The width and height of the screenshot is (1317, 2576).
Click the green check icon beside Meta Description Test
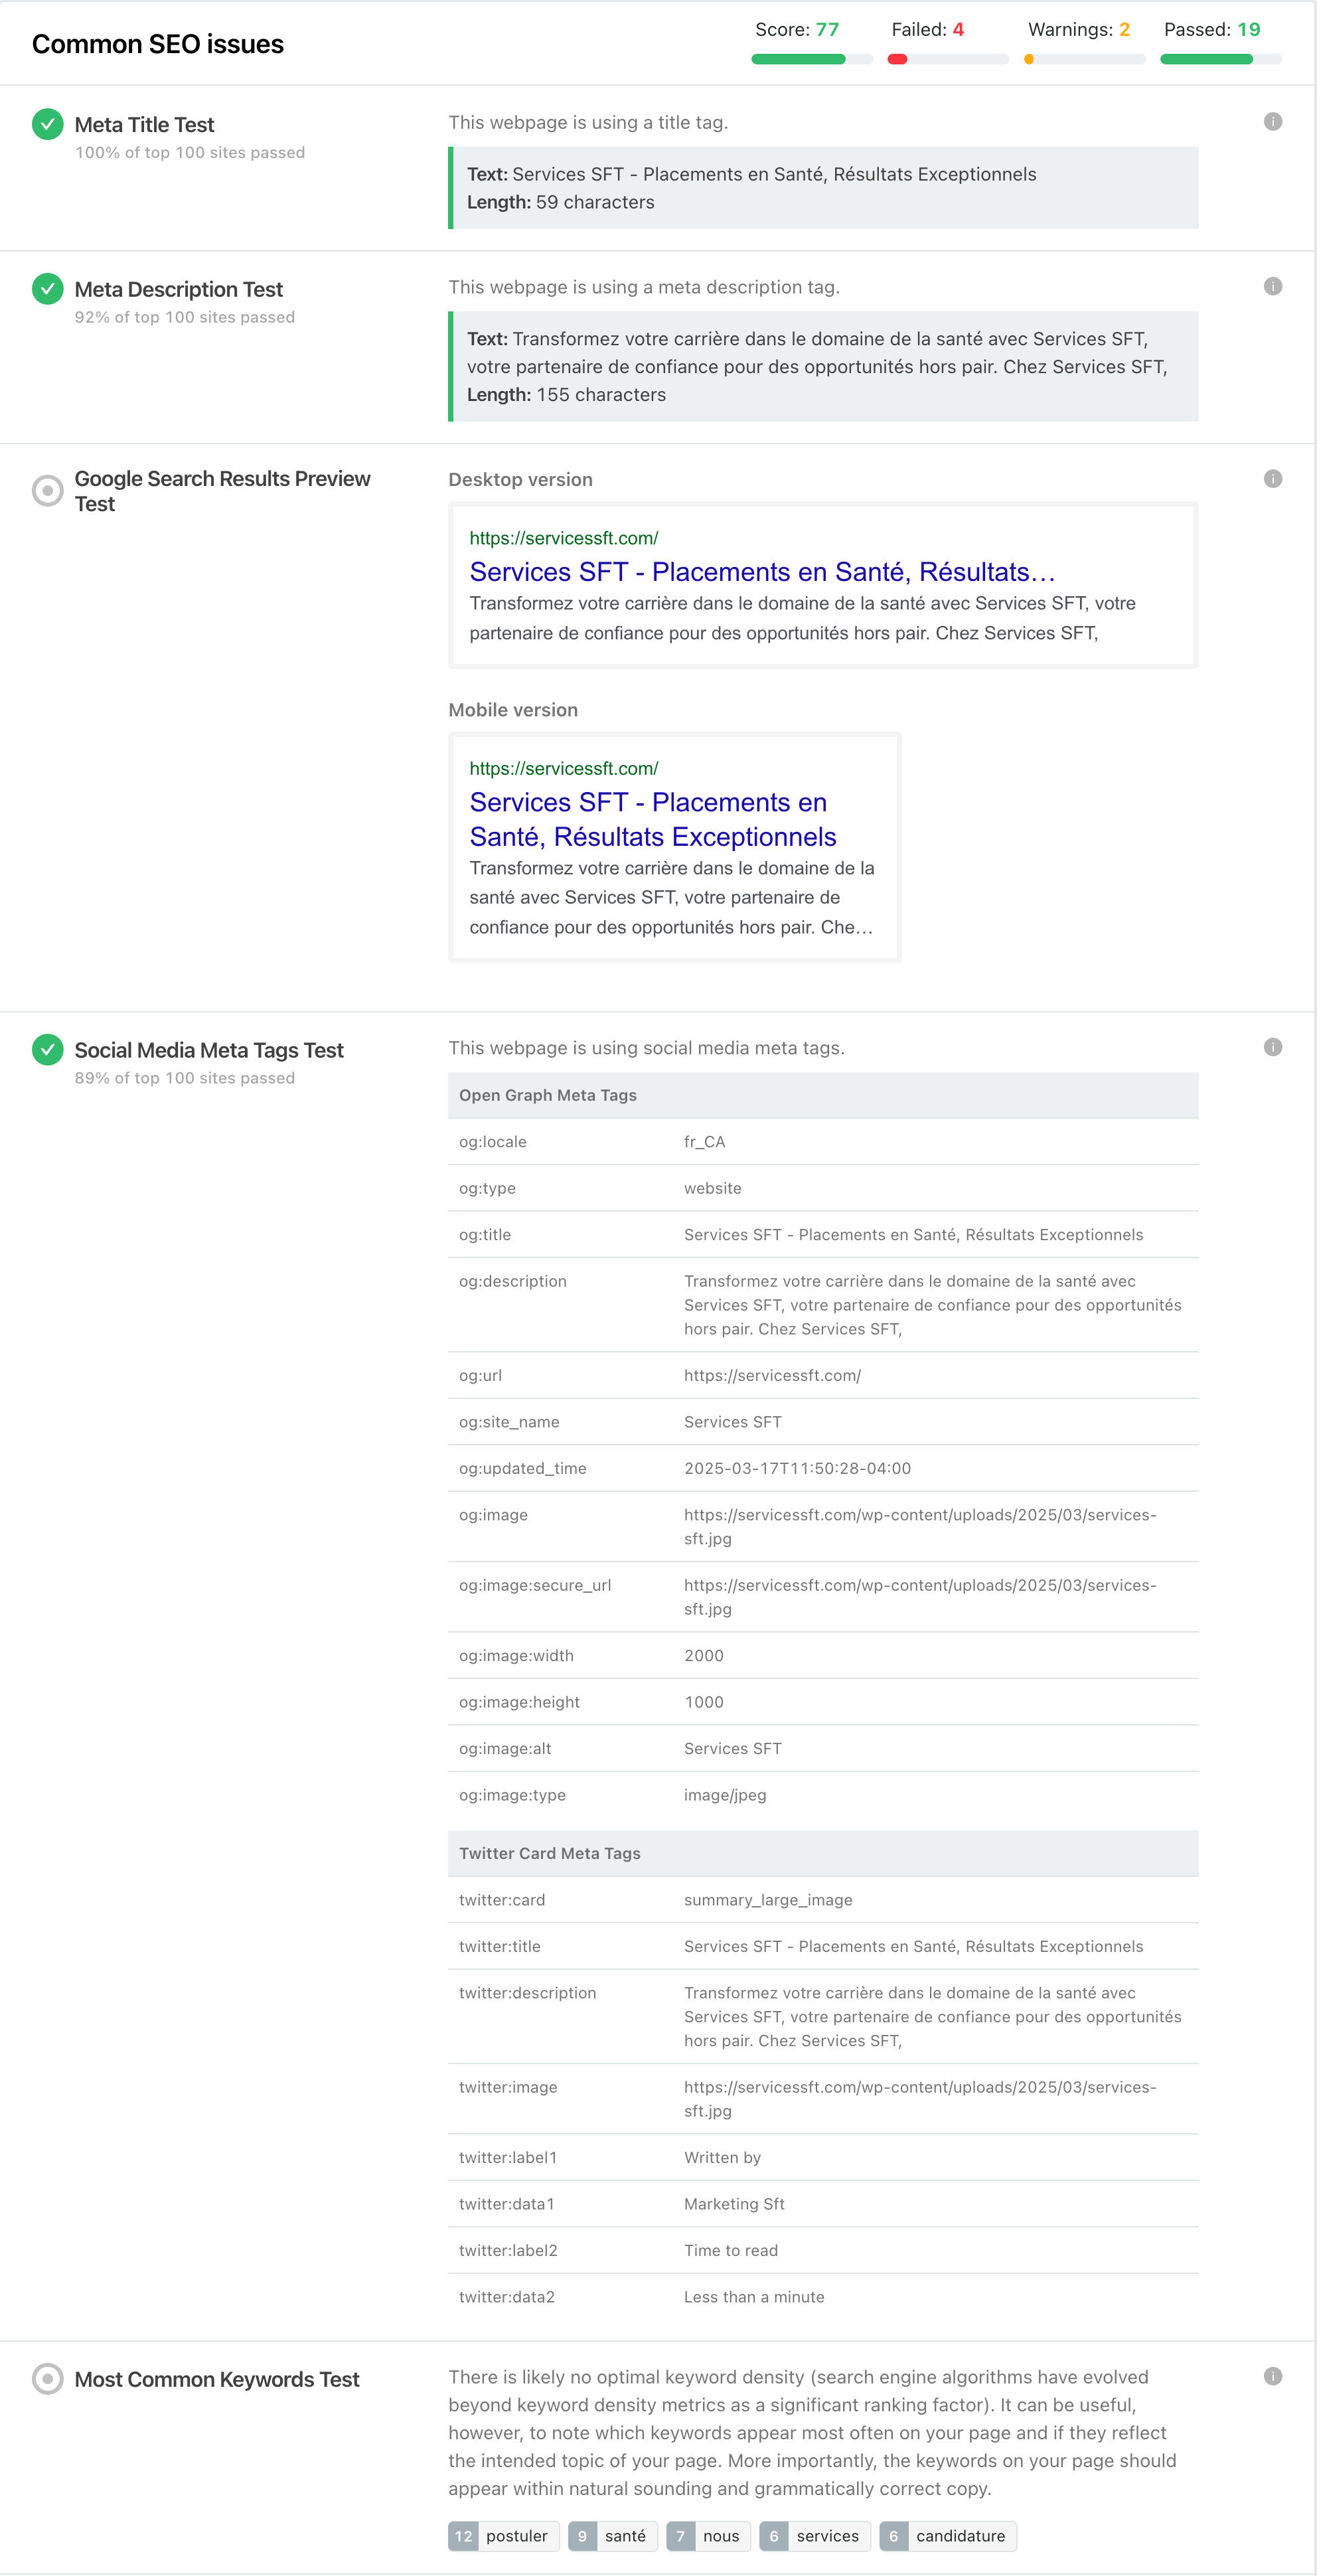(47, 289)
